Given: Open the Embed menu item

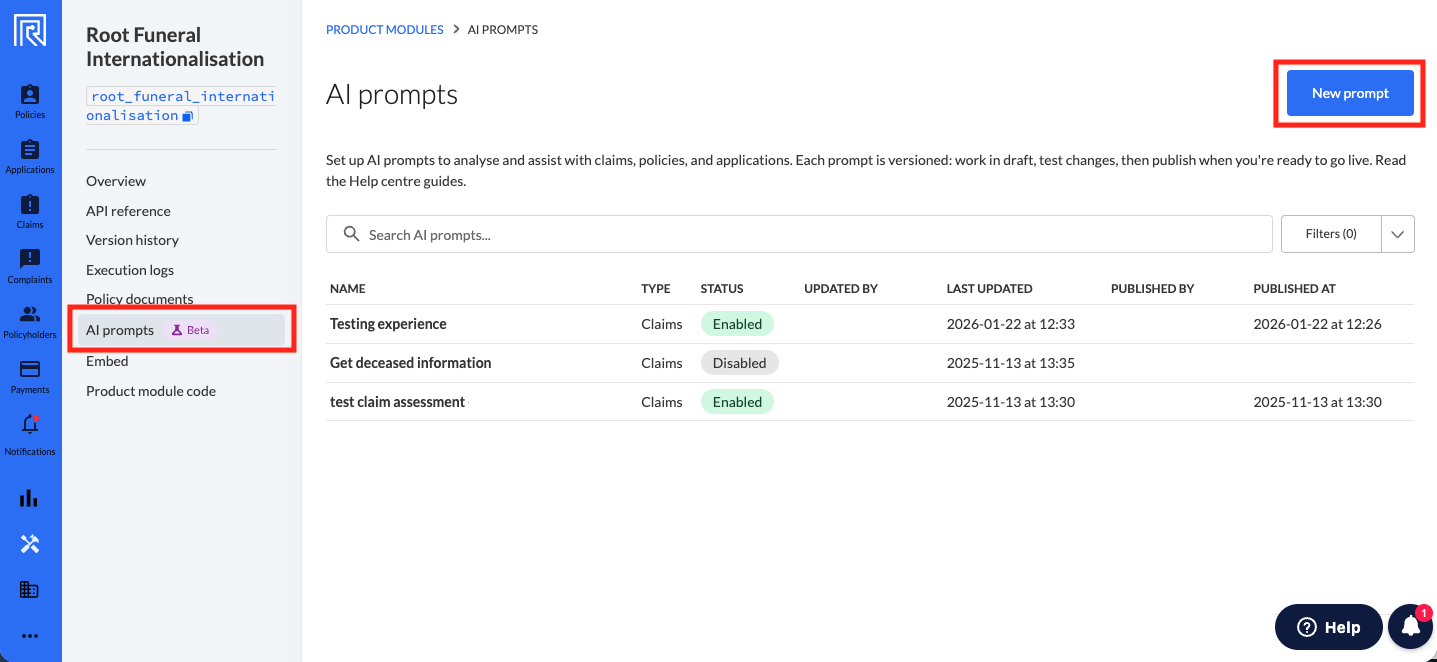Looking at the screenshot, I should click(x=107, y=361).
